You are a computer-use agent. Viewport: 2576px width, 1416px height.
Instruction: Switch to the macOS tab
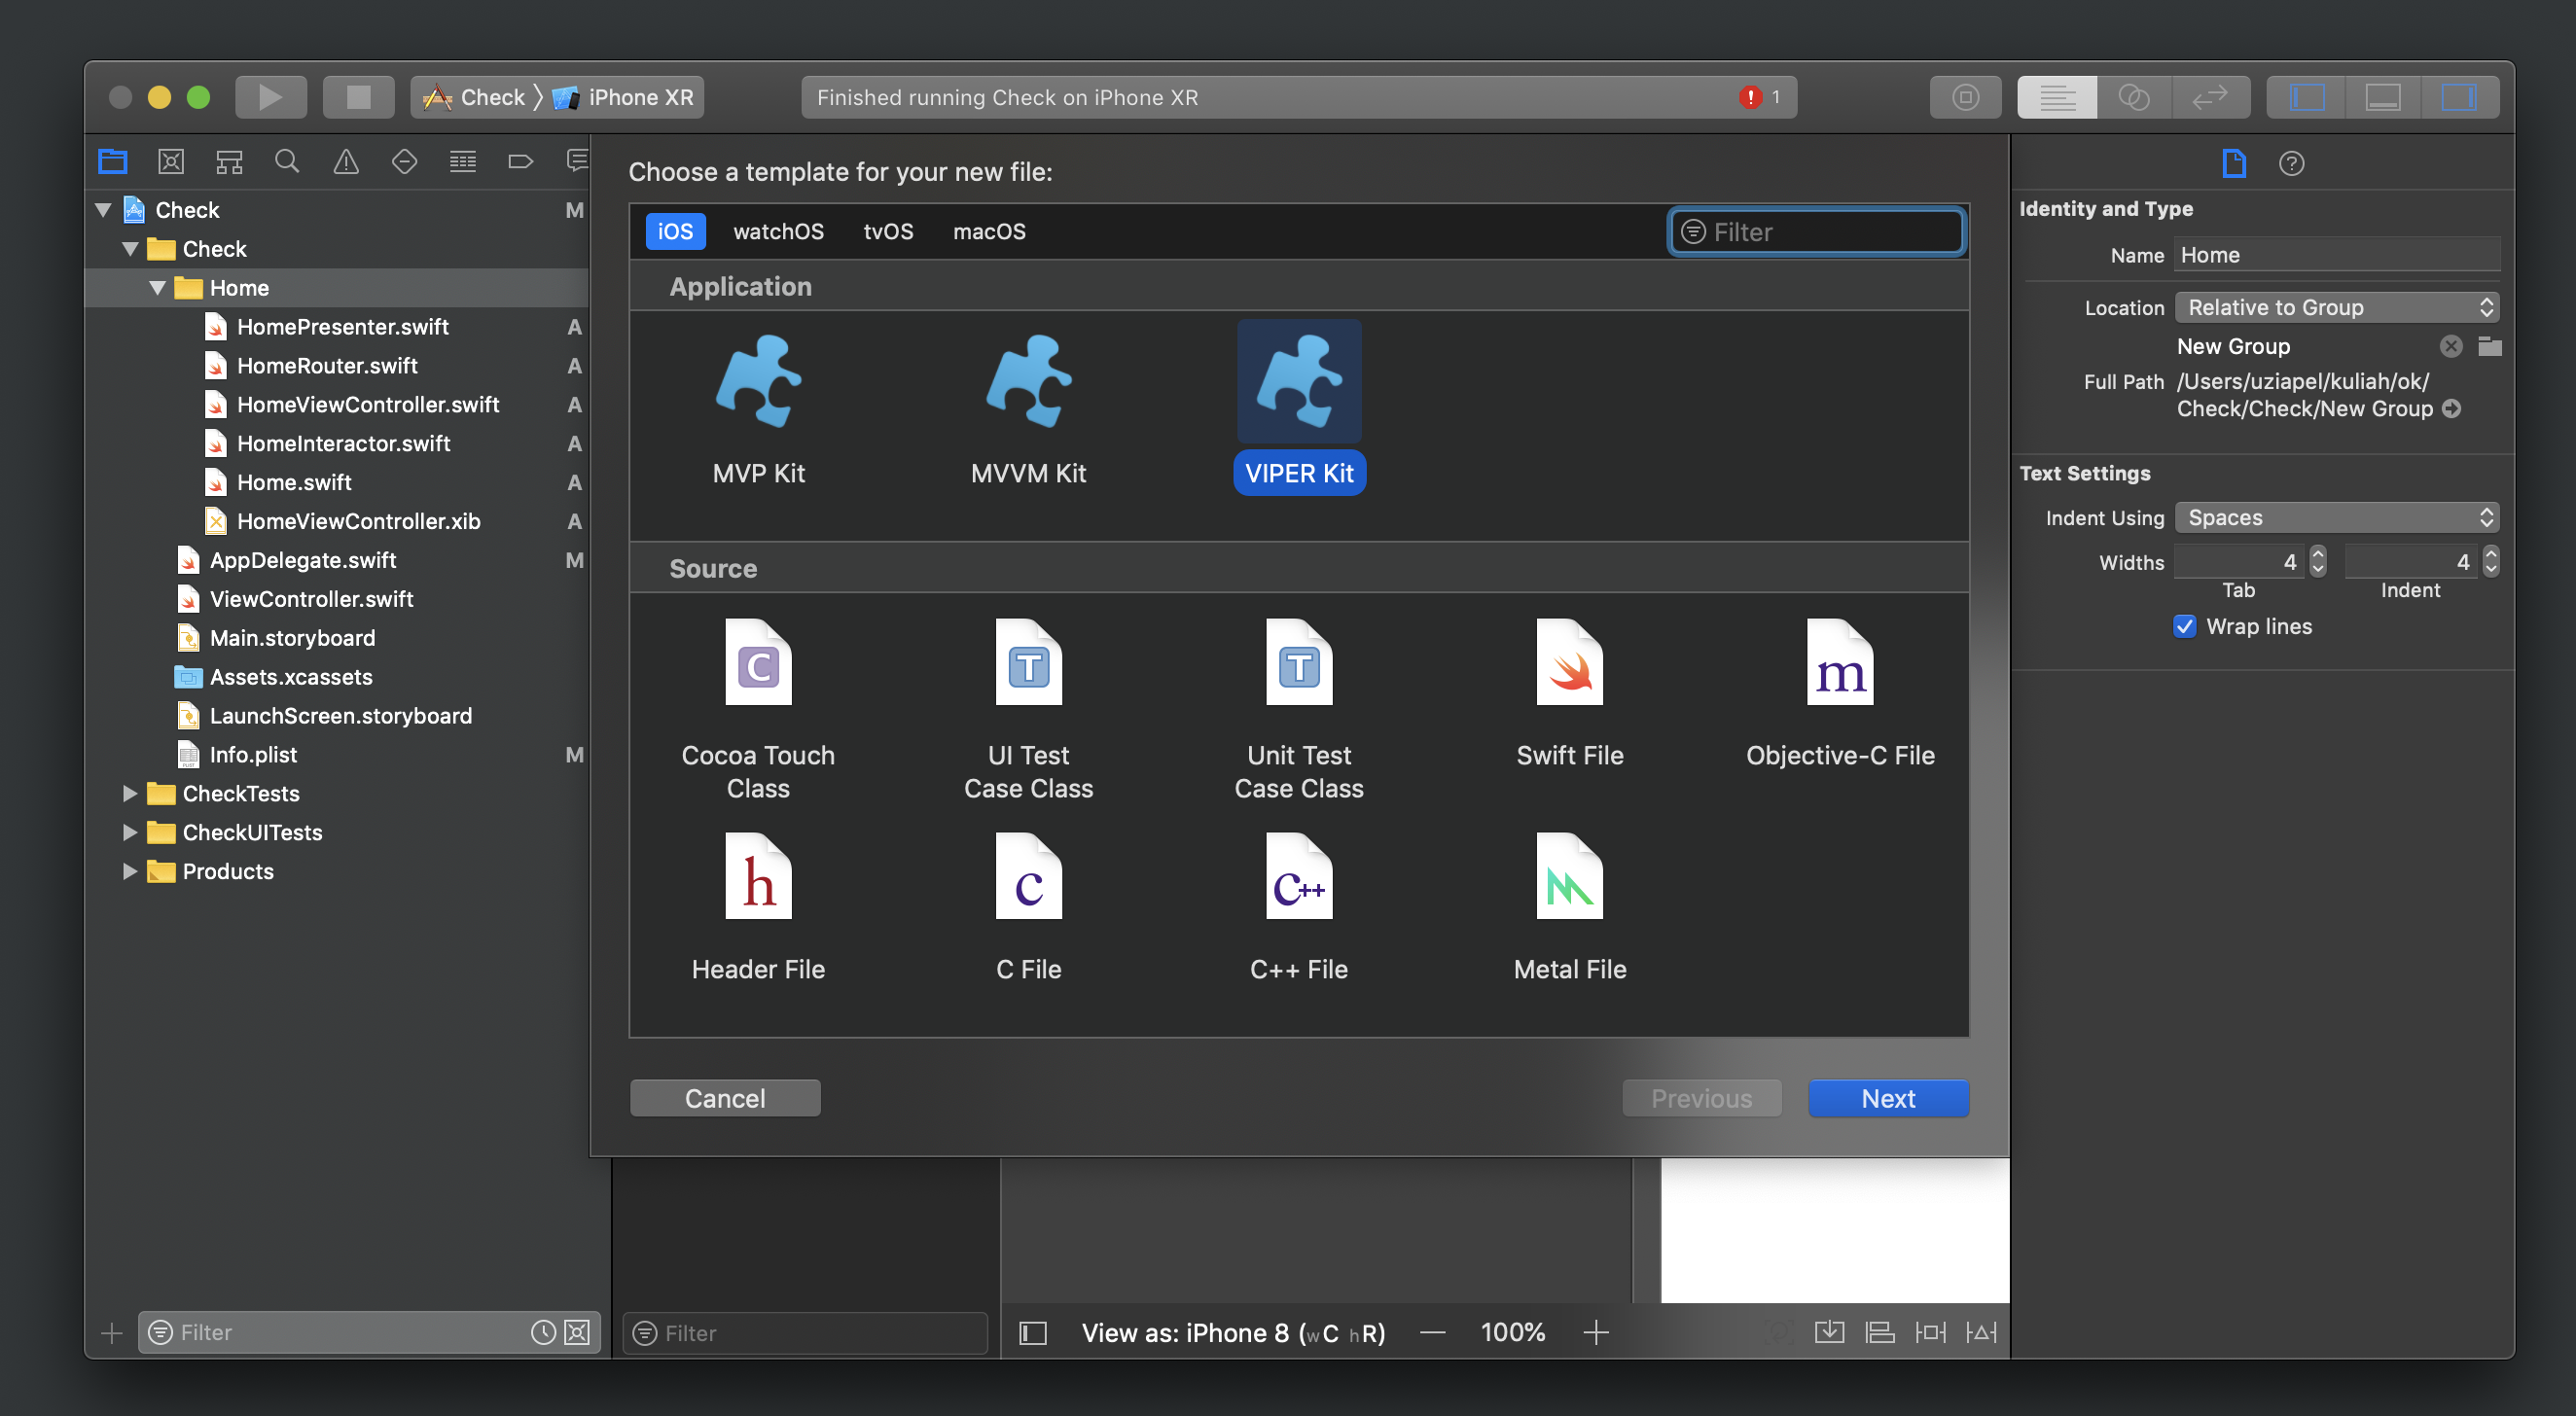click(x=989, y=229)
